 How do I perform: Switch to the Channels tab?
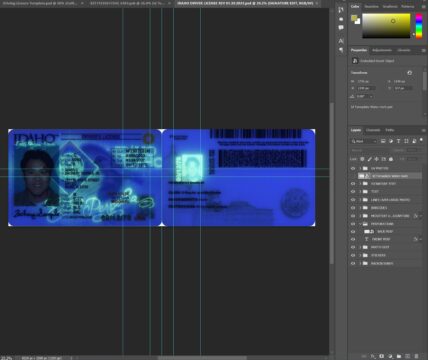click(x=373, y=130)
